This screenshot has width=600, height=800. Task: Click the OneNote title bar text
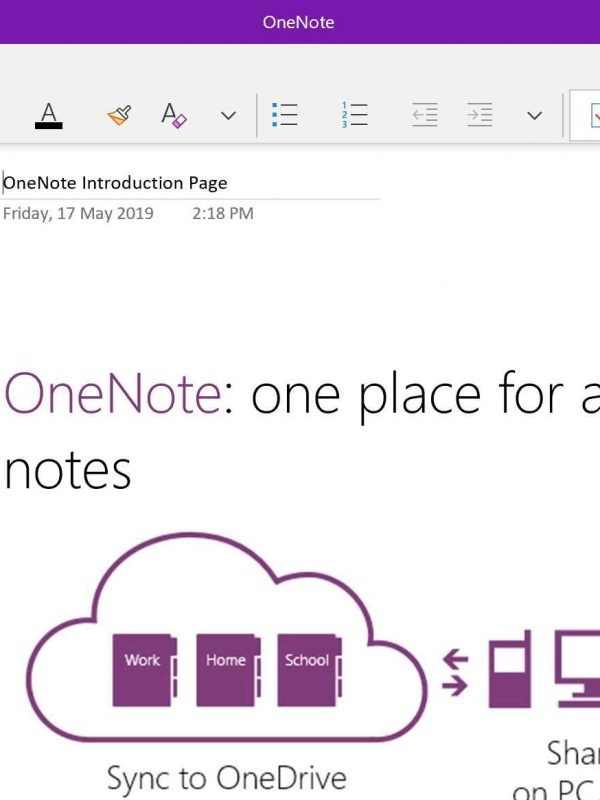[299, 22]
